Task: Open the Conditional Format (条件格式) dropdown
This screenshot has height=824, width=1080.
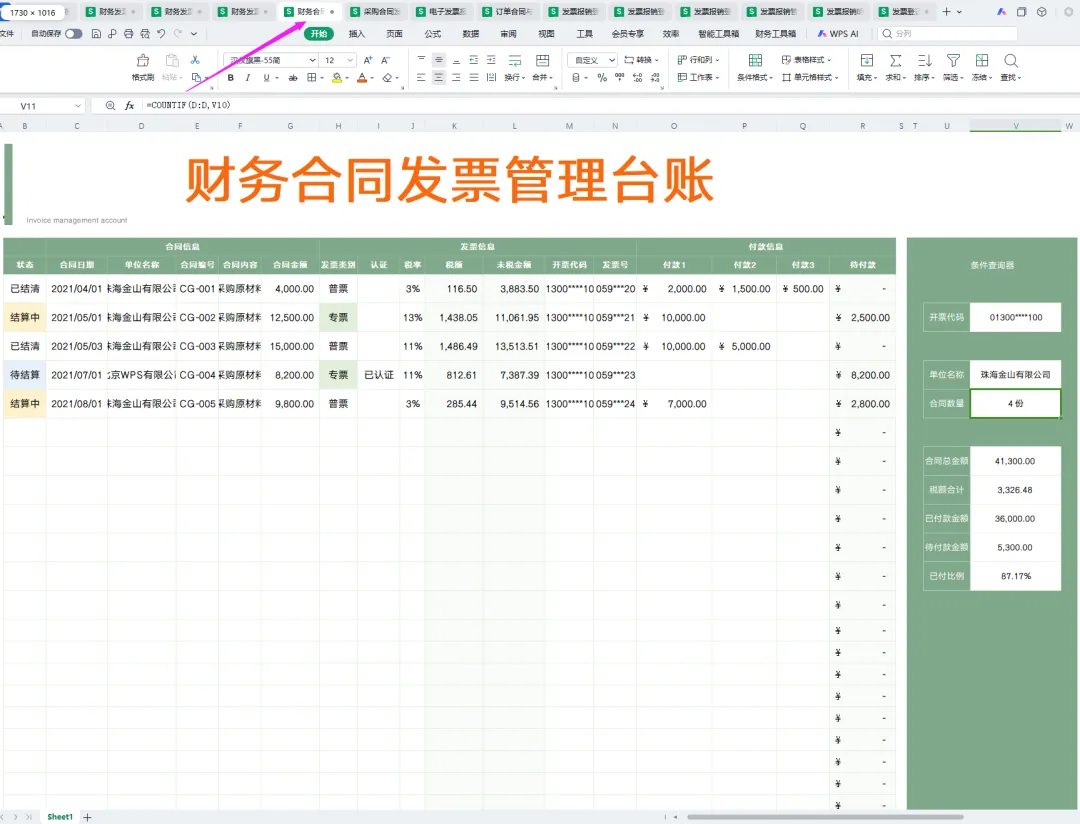Action: coord(755,68)
